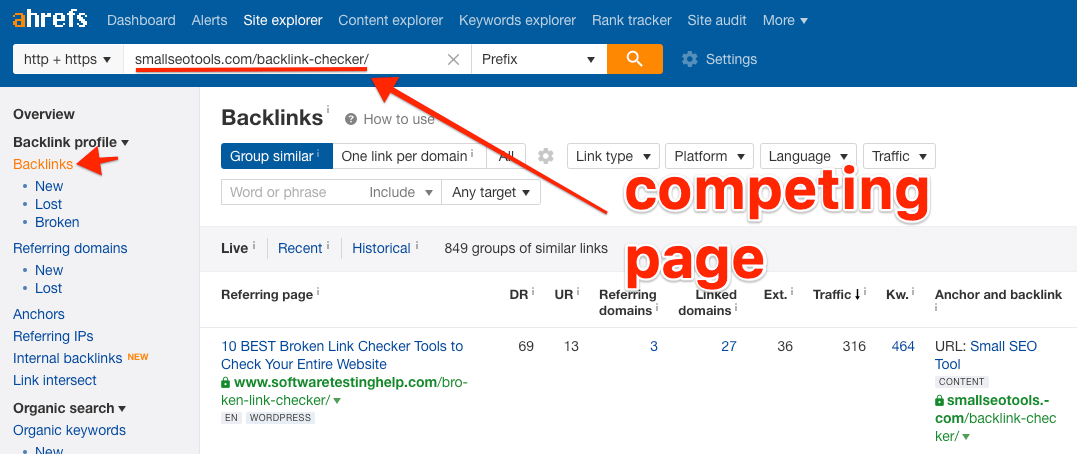1077x454 pixels.
Task: Click linked domains value 27
Action: point(729,346)
